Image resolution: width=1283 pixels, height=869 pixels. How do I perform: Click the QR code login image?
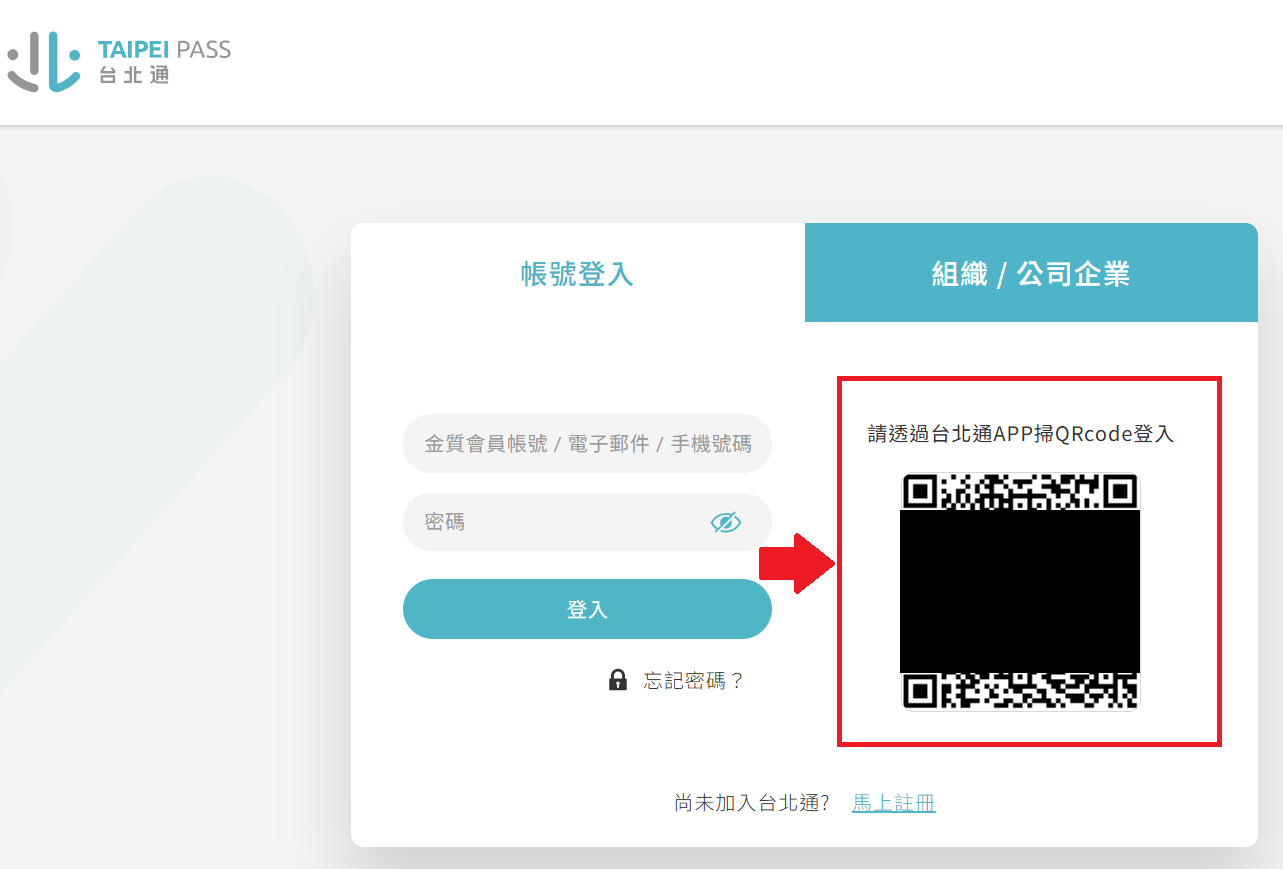pyautogui.click(x=1020, y=592)
